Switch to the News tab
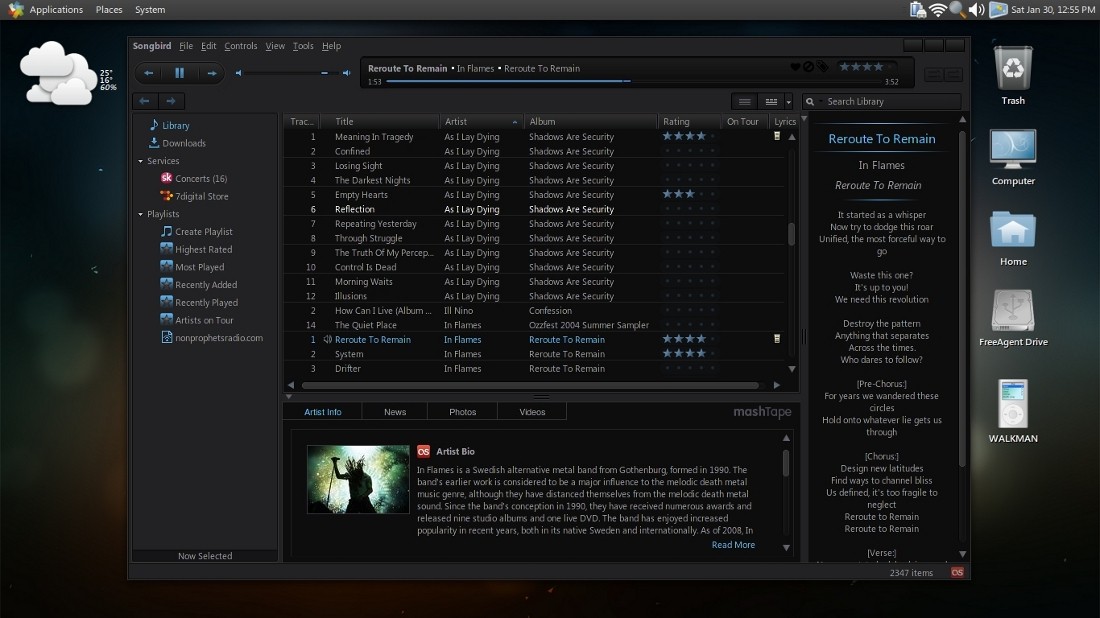The width and height of the screenshot is (1100, 618). (395, 412)
